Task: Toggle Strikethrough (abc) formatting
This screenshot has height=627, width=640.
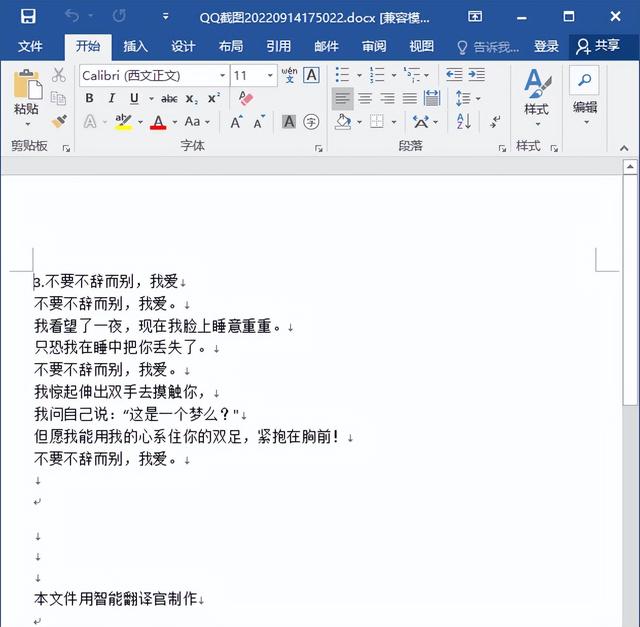Action: pyautogui.click(x=169, y=98)
